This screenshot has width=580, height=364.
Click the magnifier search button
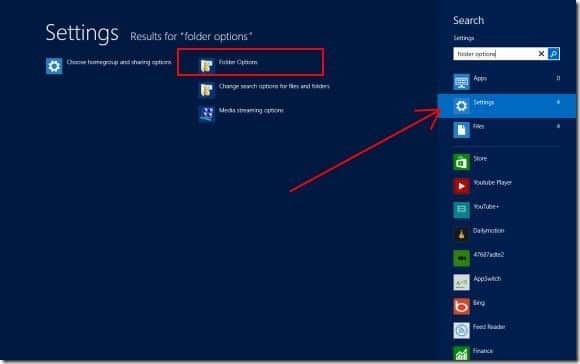pyautogui.click(x=554, y=54)
